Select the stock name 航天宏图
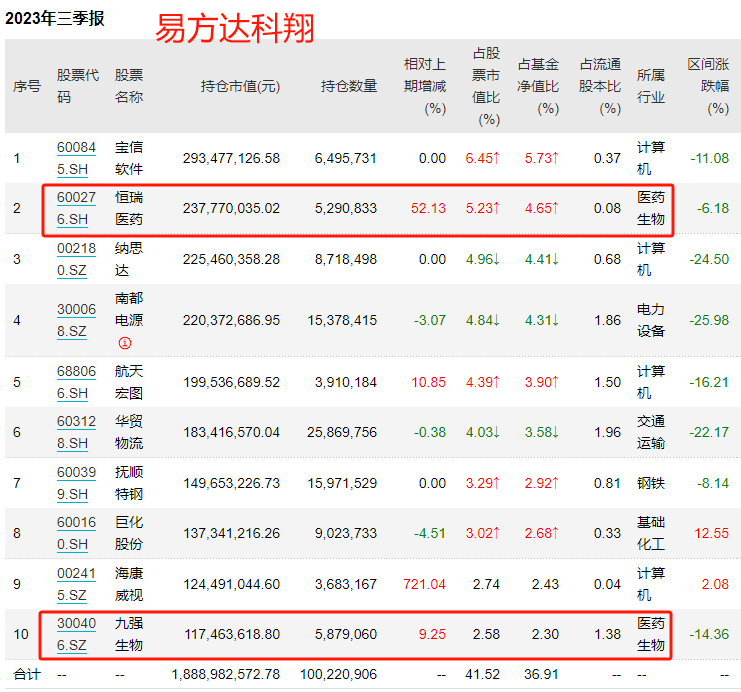Screen dimensions: 741x692 pos(129,382)
